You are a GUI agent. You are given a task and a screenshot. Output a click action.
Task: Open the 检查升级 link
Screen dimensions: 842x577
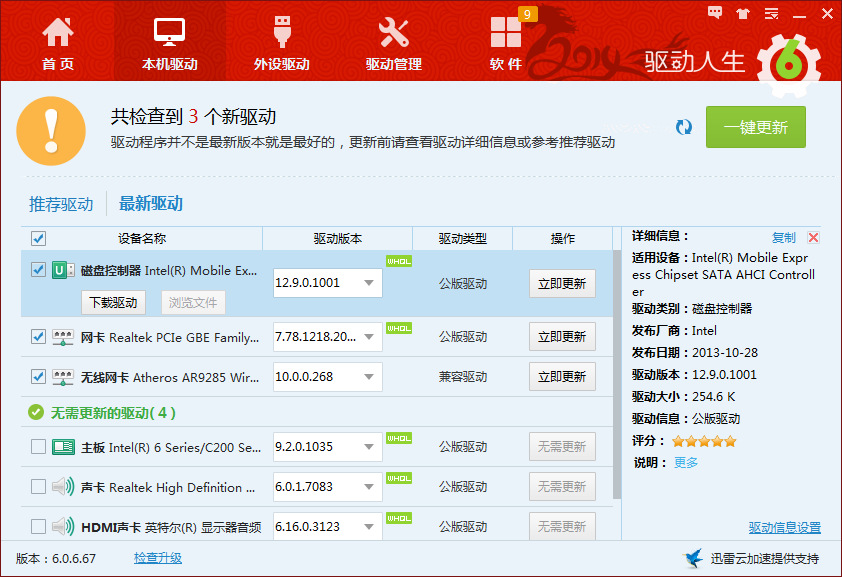[158, 558]
